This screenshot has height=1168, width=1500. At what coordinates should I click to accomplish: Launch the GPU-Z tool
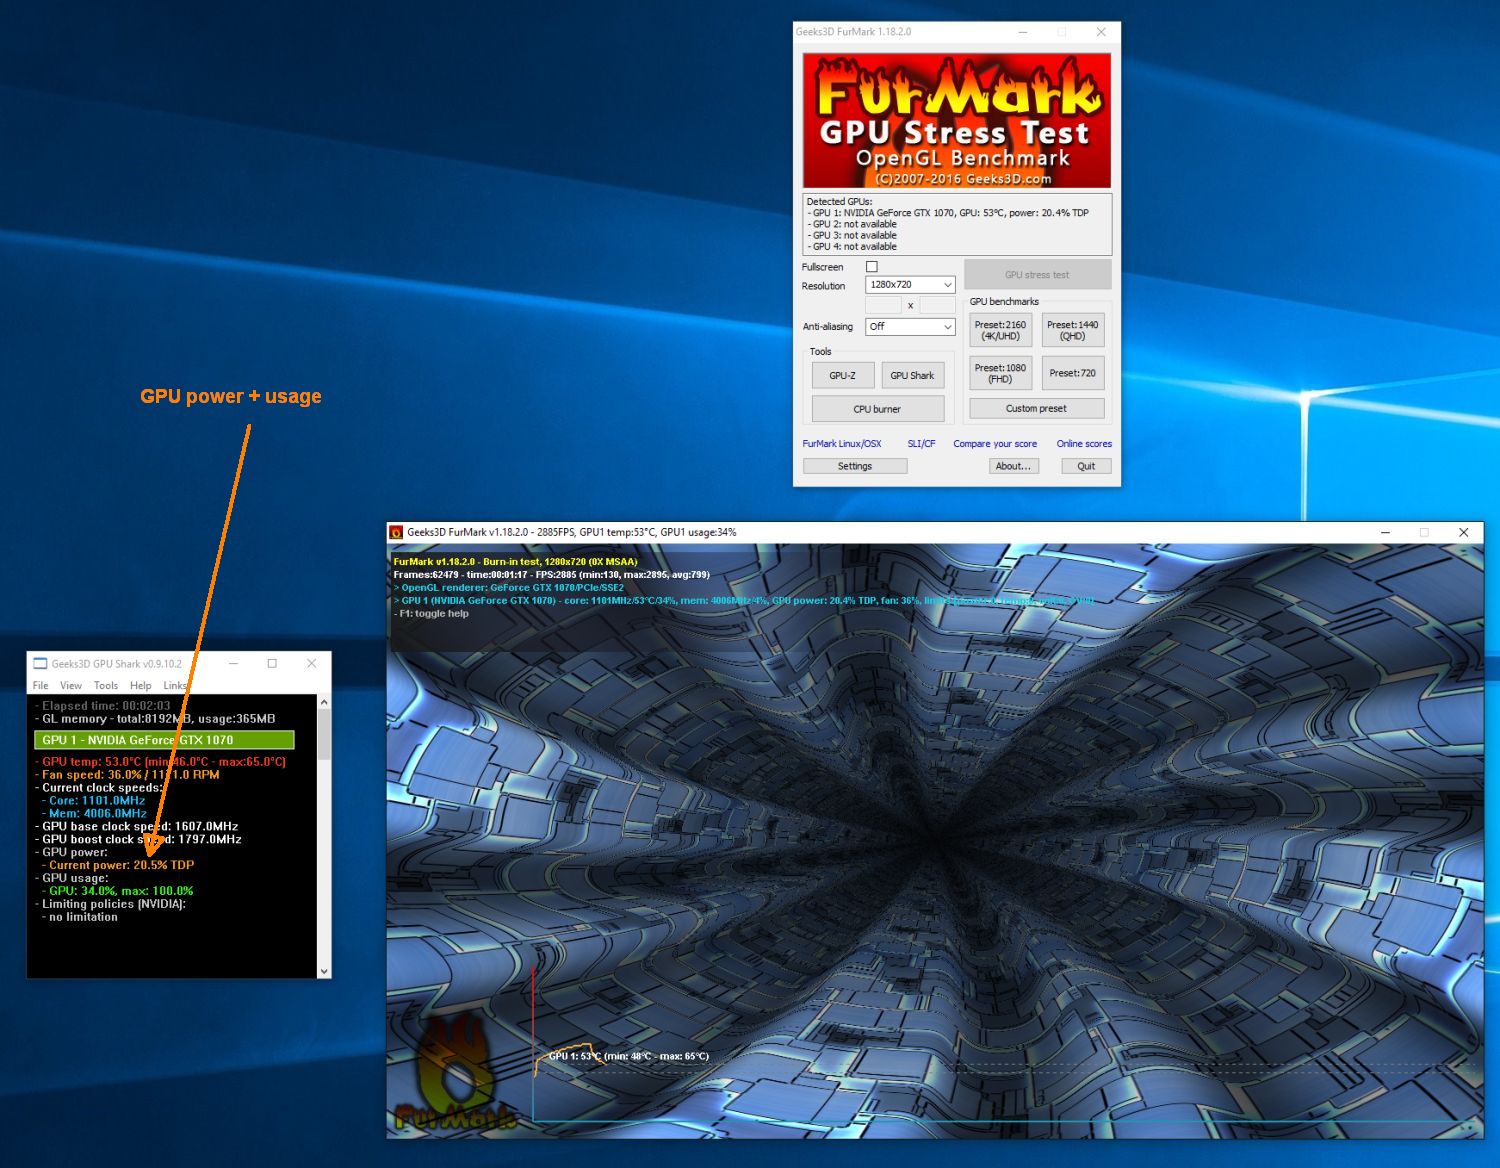[842, 376]
